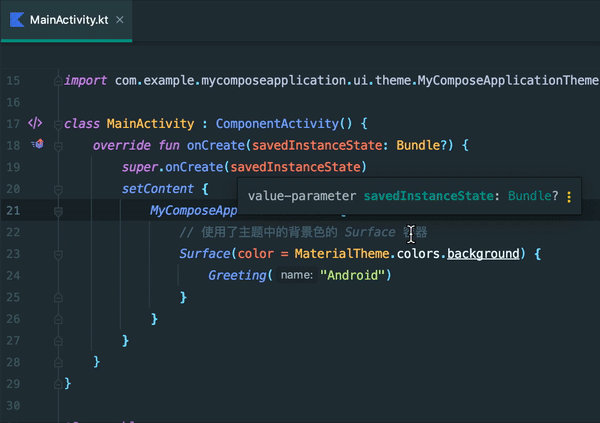Click the name: parameter hint
600x423 pixels.
tap(297, 275)
